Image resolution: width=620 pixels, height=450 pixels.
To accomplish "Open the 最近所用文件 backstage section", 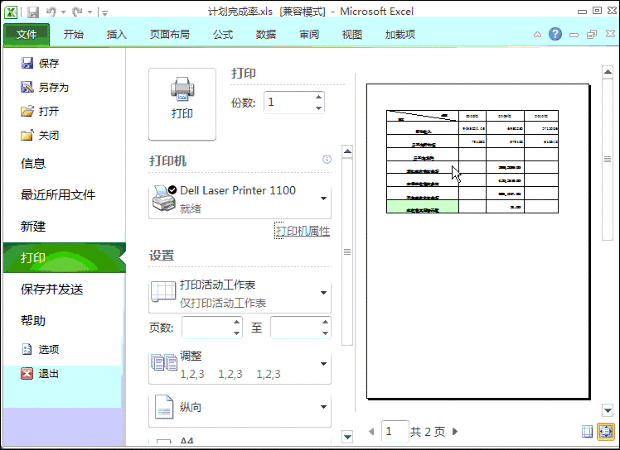I will [58, 195].
